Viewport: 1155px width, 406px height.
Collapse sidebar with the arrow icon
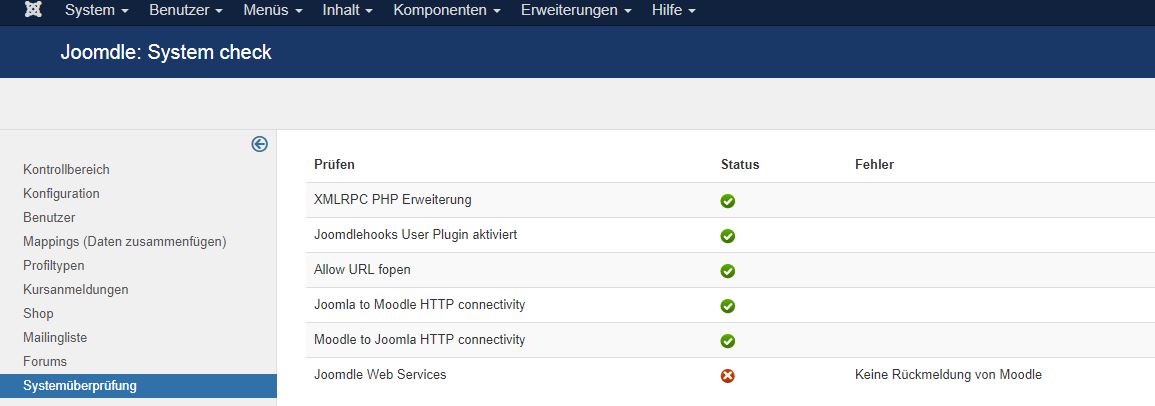[260, 144]
